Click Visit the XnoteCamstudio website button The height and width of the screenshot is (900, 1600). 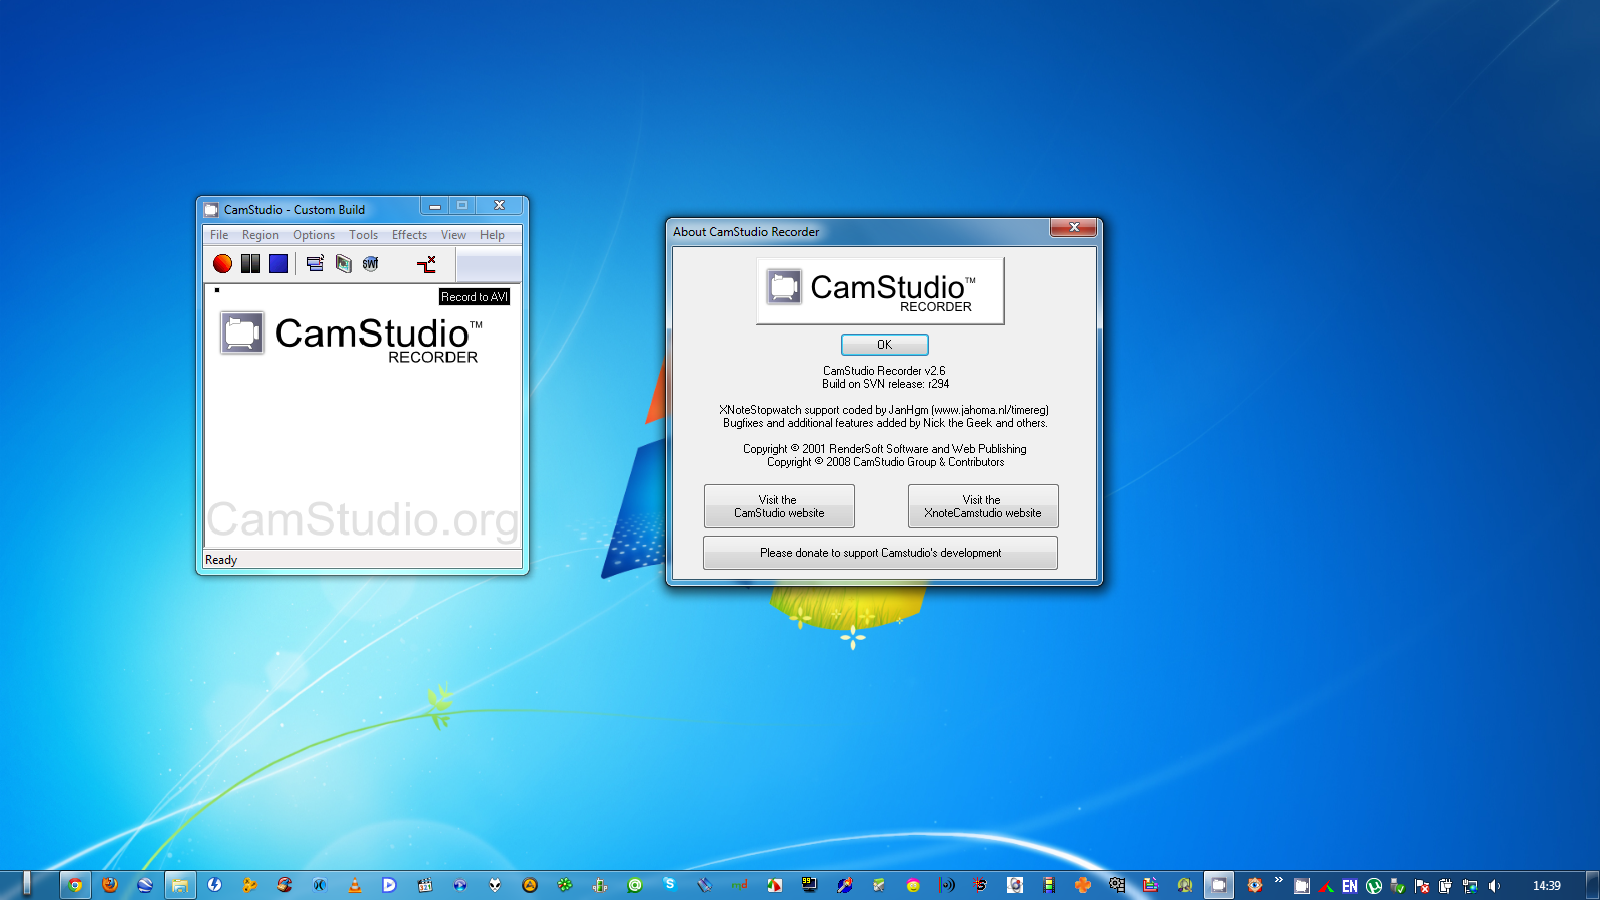click(x=982, y=506)
